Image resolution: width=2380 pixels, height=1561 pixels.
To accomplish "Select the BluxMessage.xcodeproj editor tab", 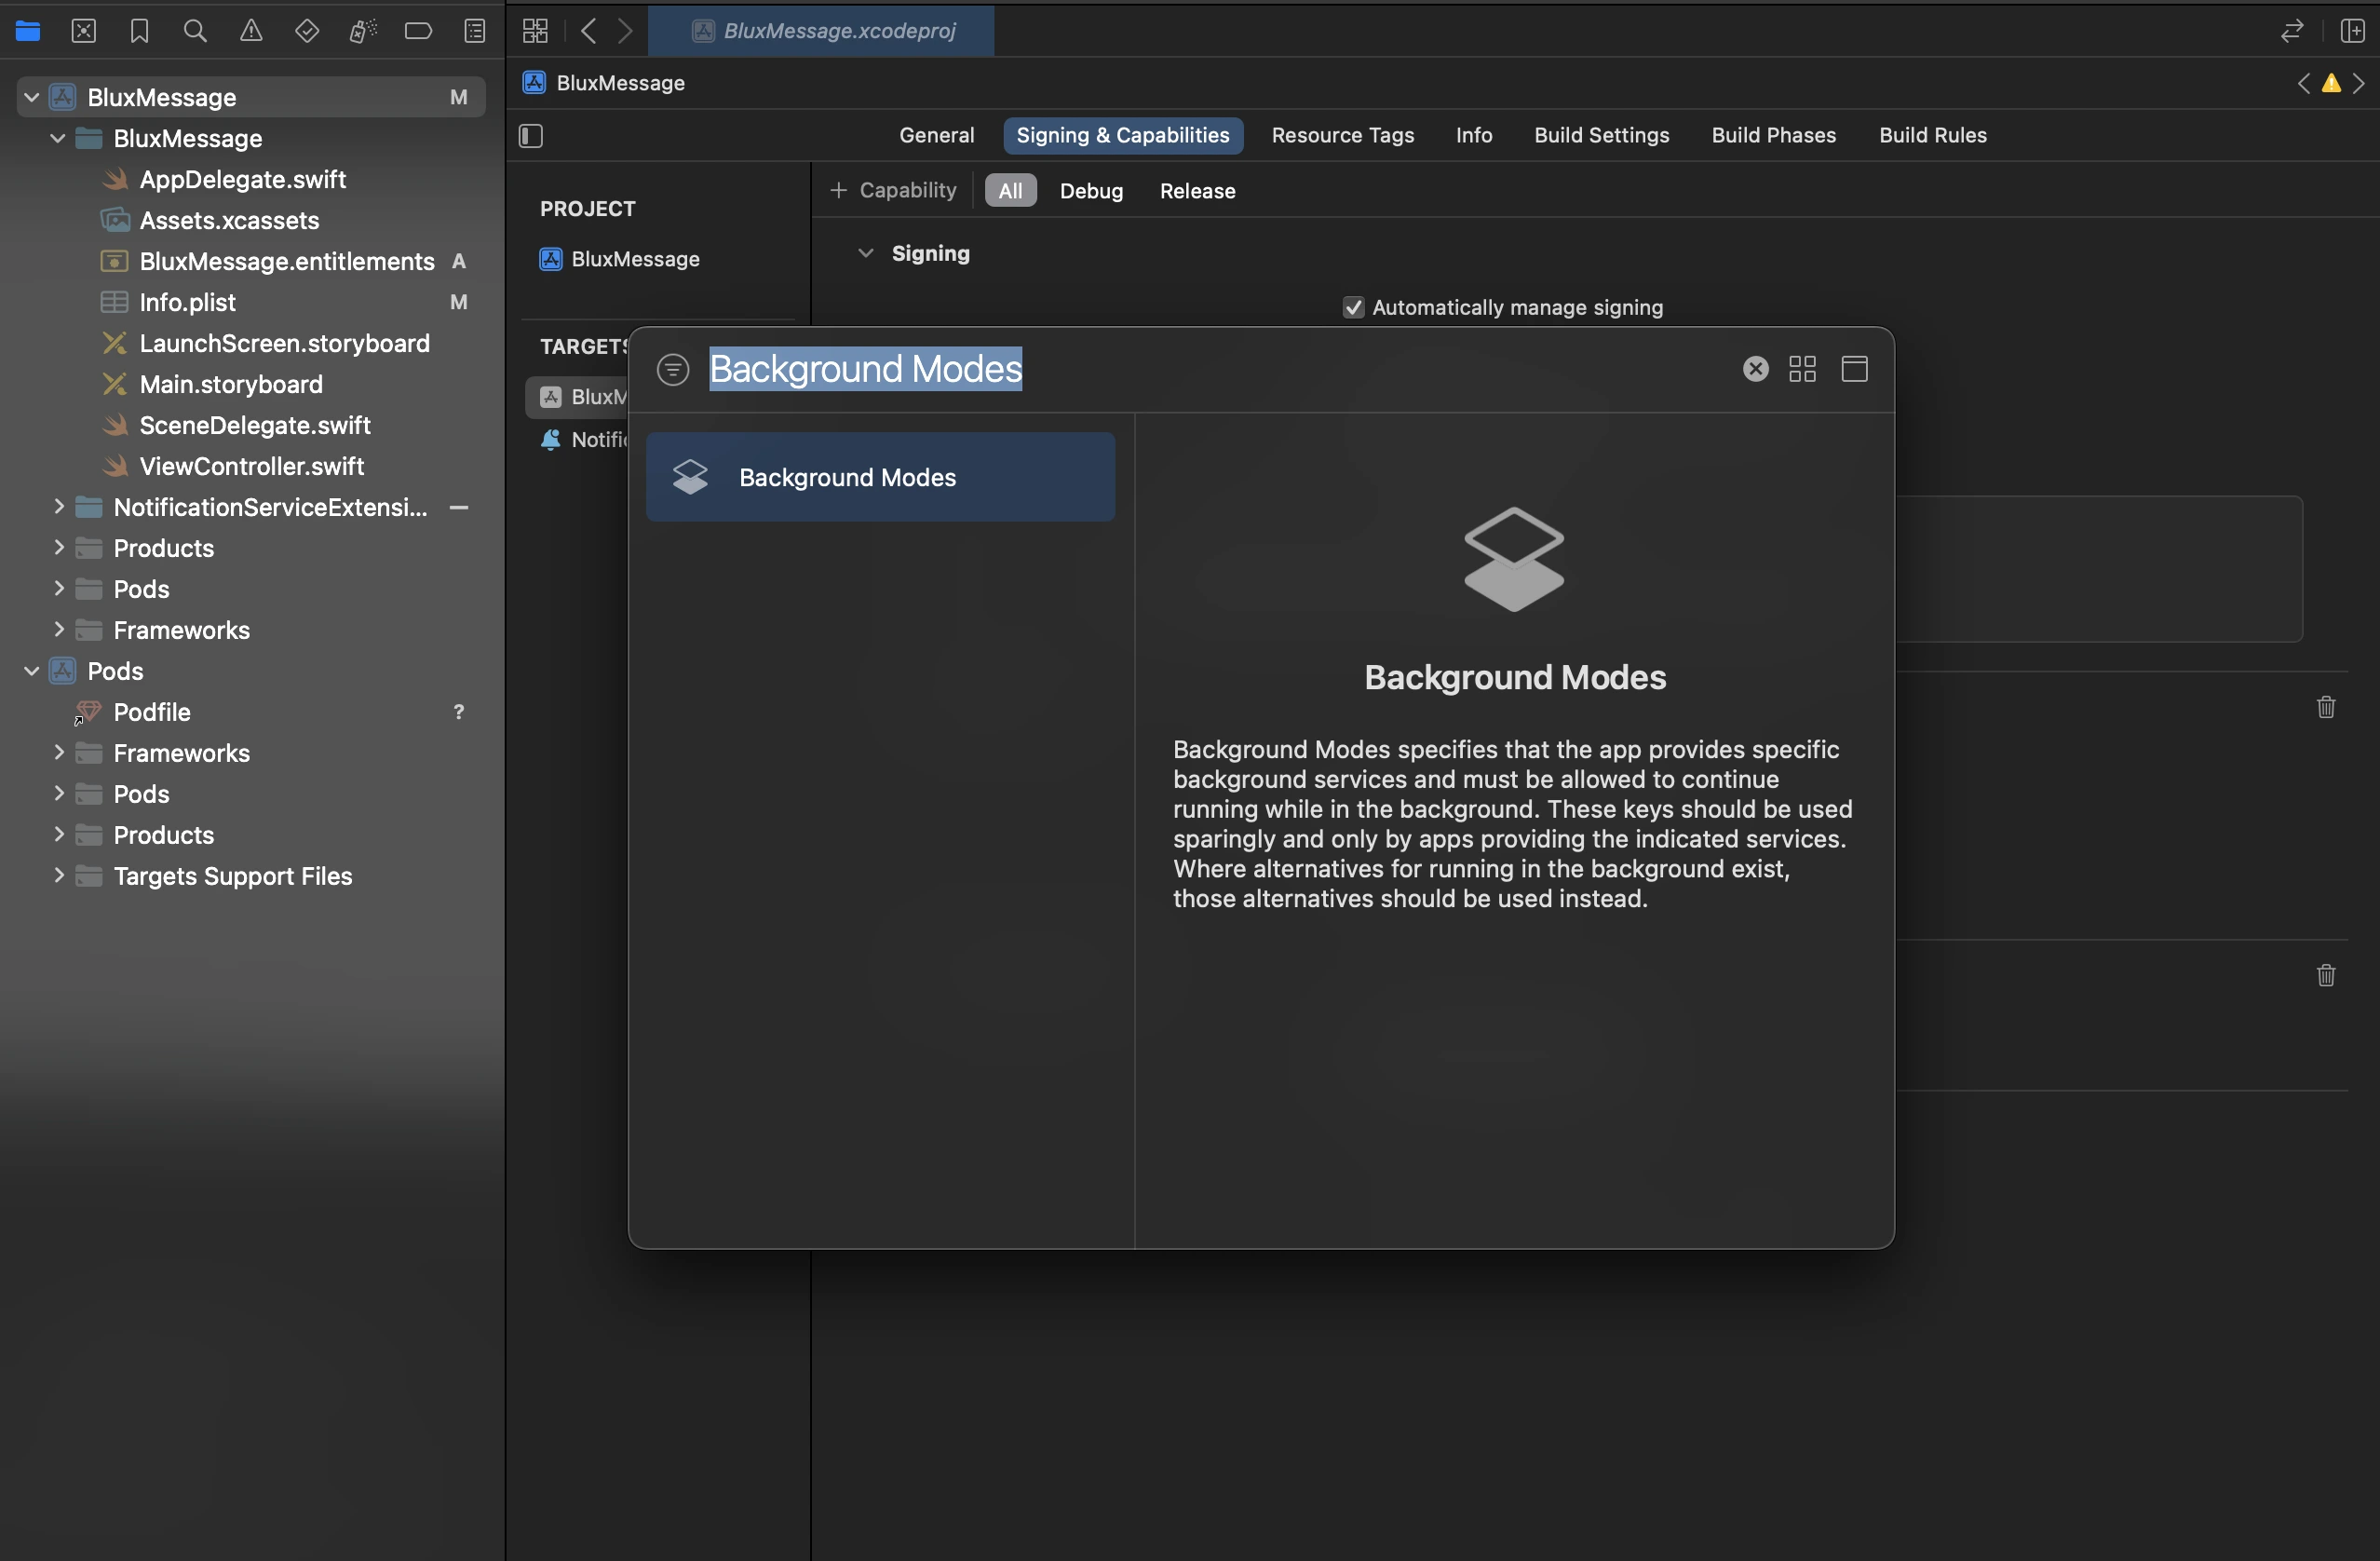I will coord(821,31).
